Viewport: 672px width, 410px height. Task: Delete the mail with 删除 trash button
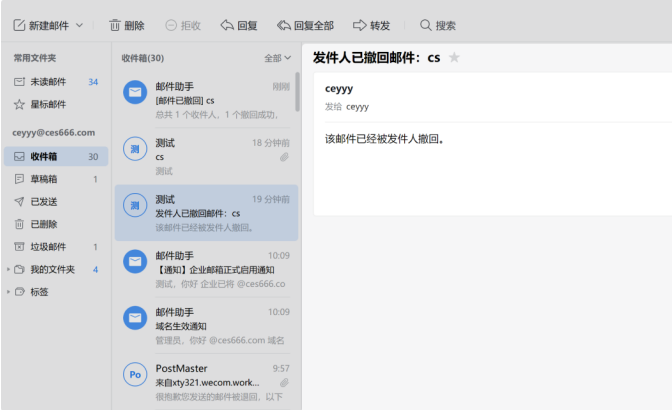pyautogui.click(x=126, y=24)
